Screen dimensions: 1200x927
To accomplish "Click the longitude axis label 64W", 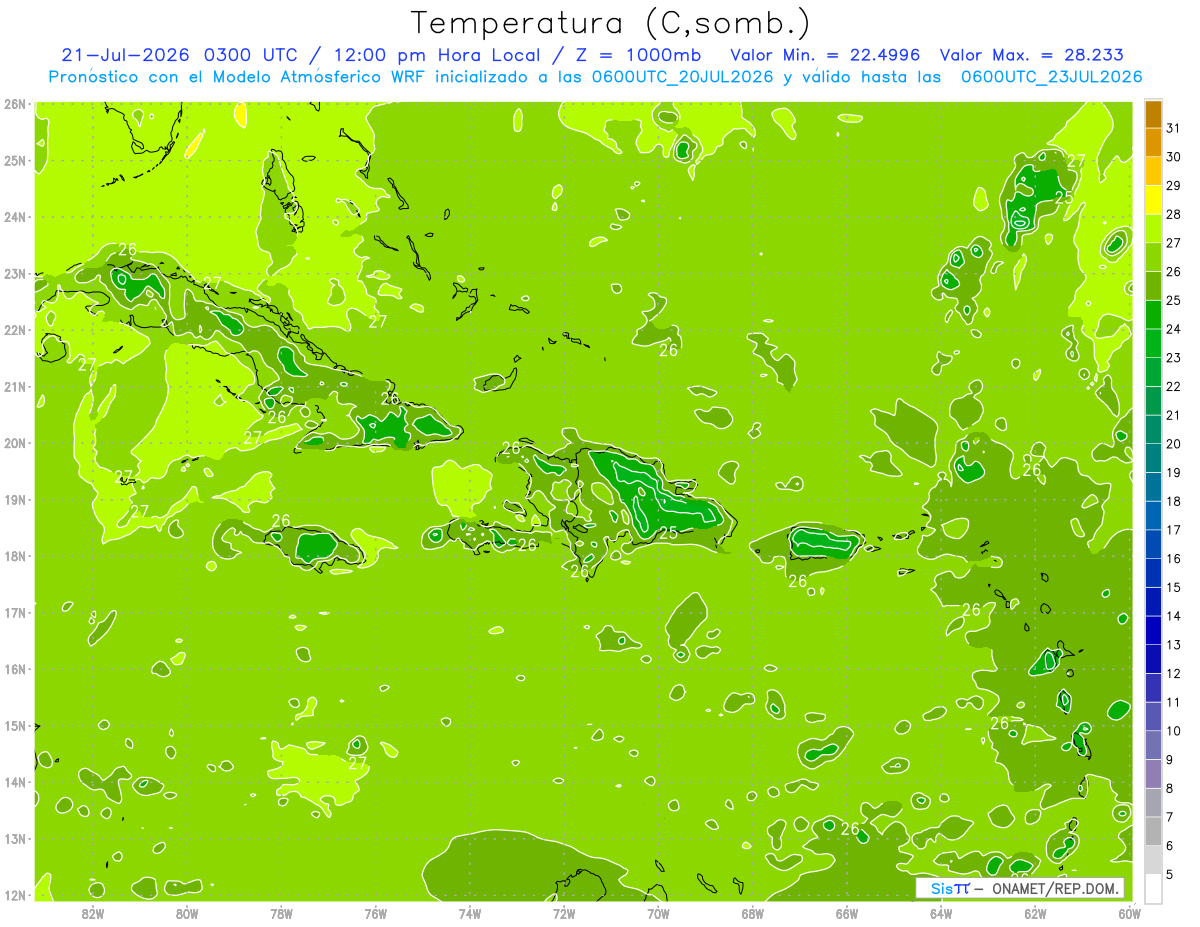I will pos(941,913).
